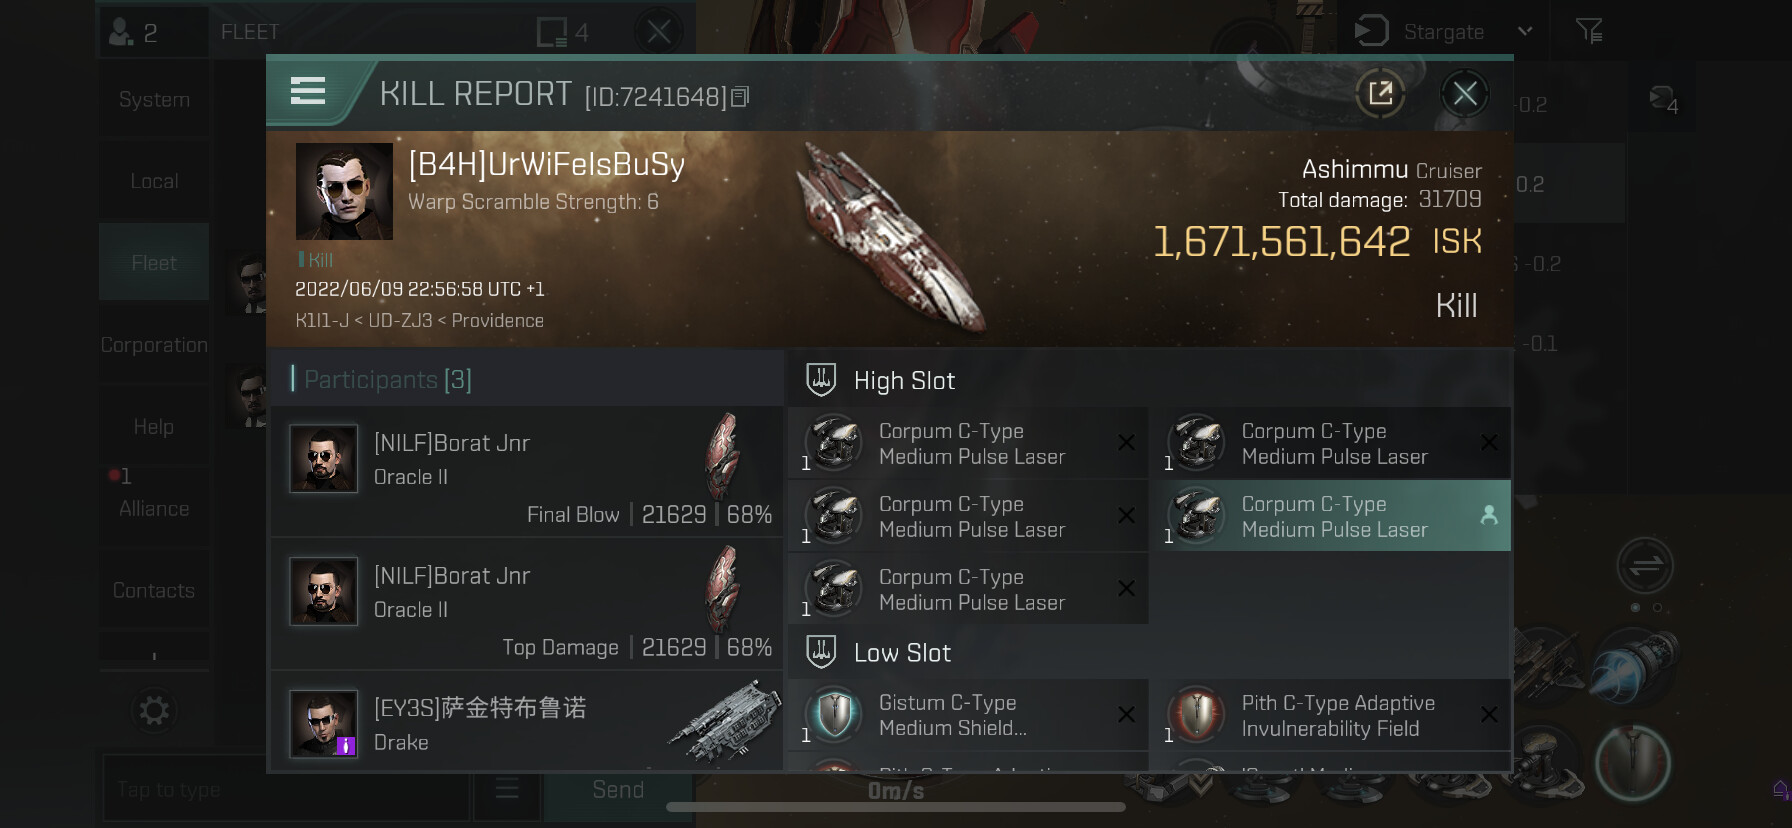The height and width of the screenshot is (828, 1792).
Task: Switch to the Local chat tab
Action: [154, 181]
